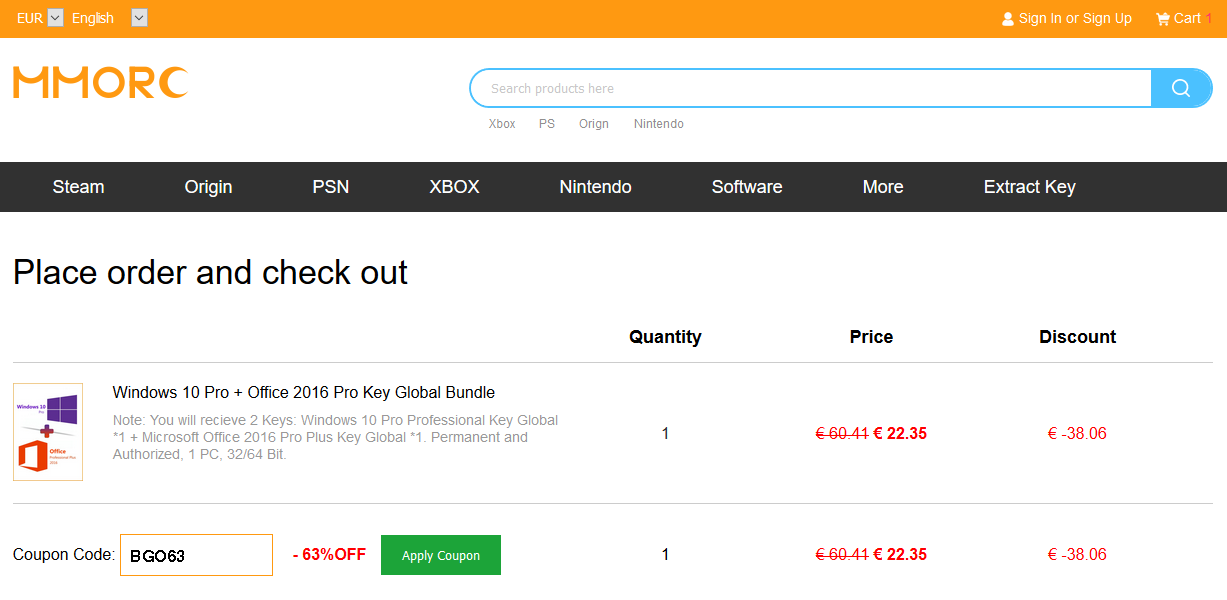Expand the More menu item

(882, 187)
